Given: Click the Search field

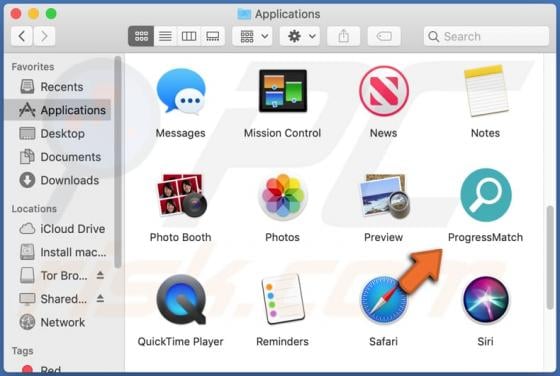Looking at the screenshot, I should pos(486,36).
